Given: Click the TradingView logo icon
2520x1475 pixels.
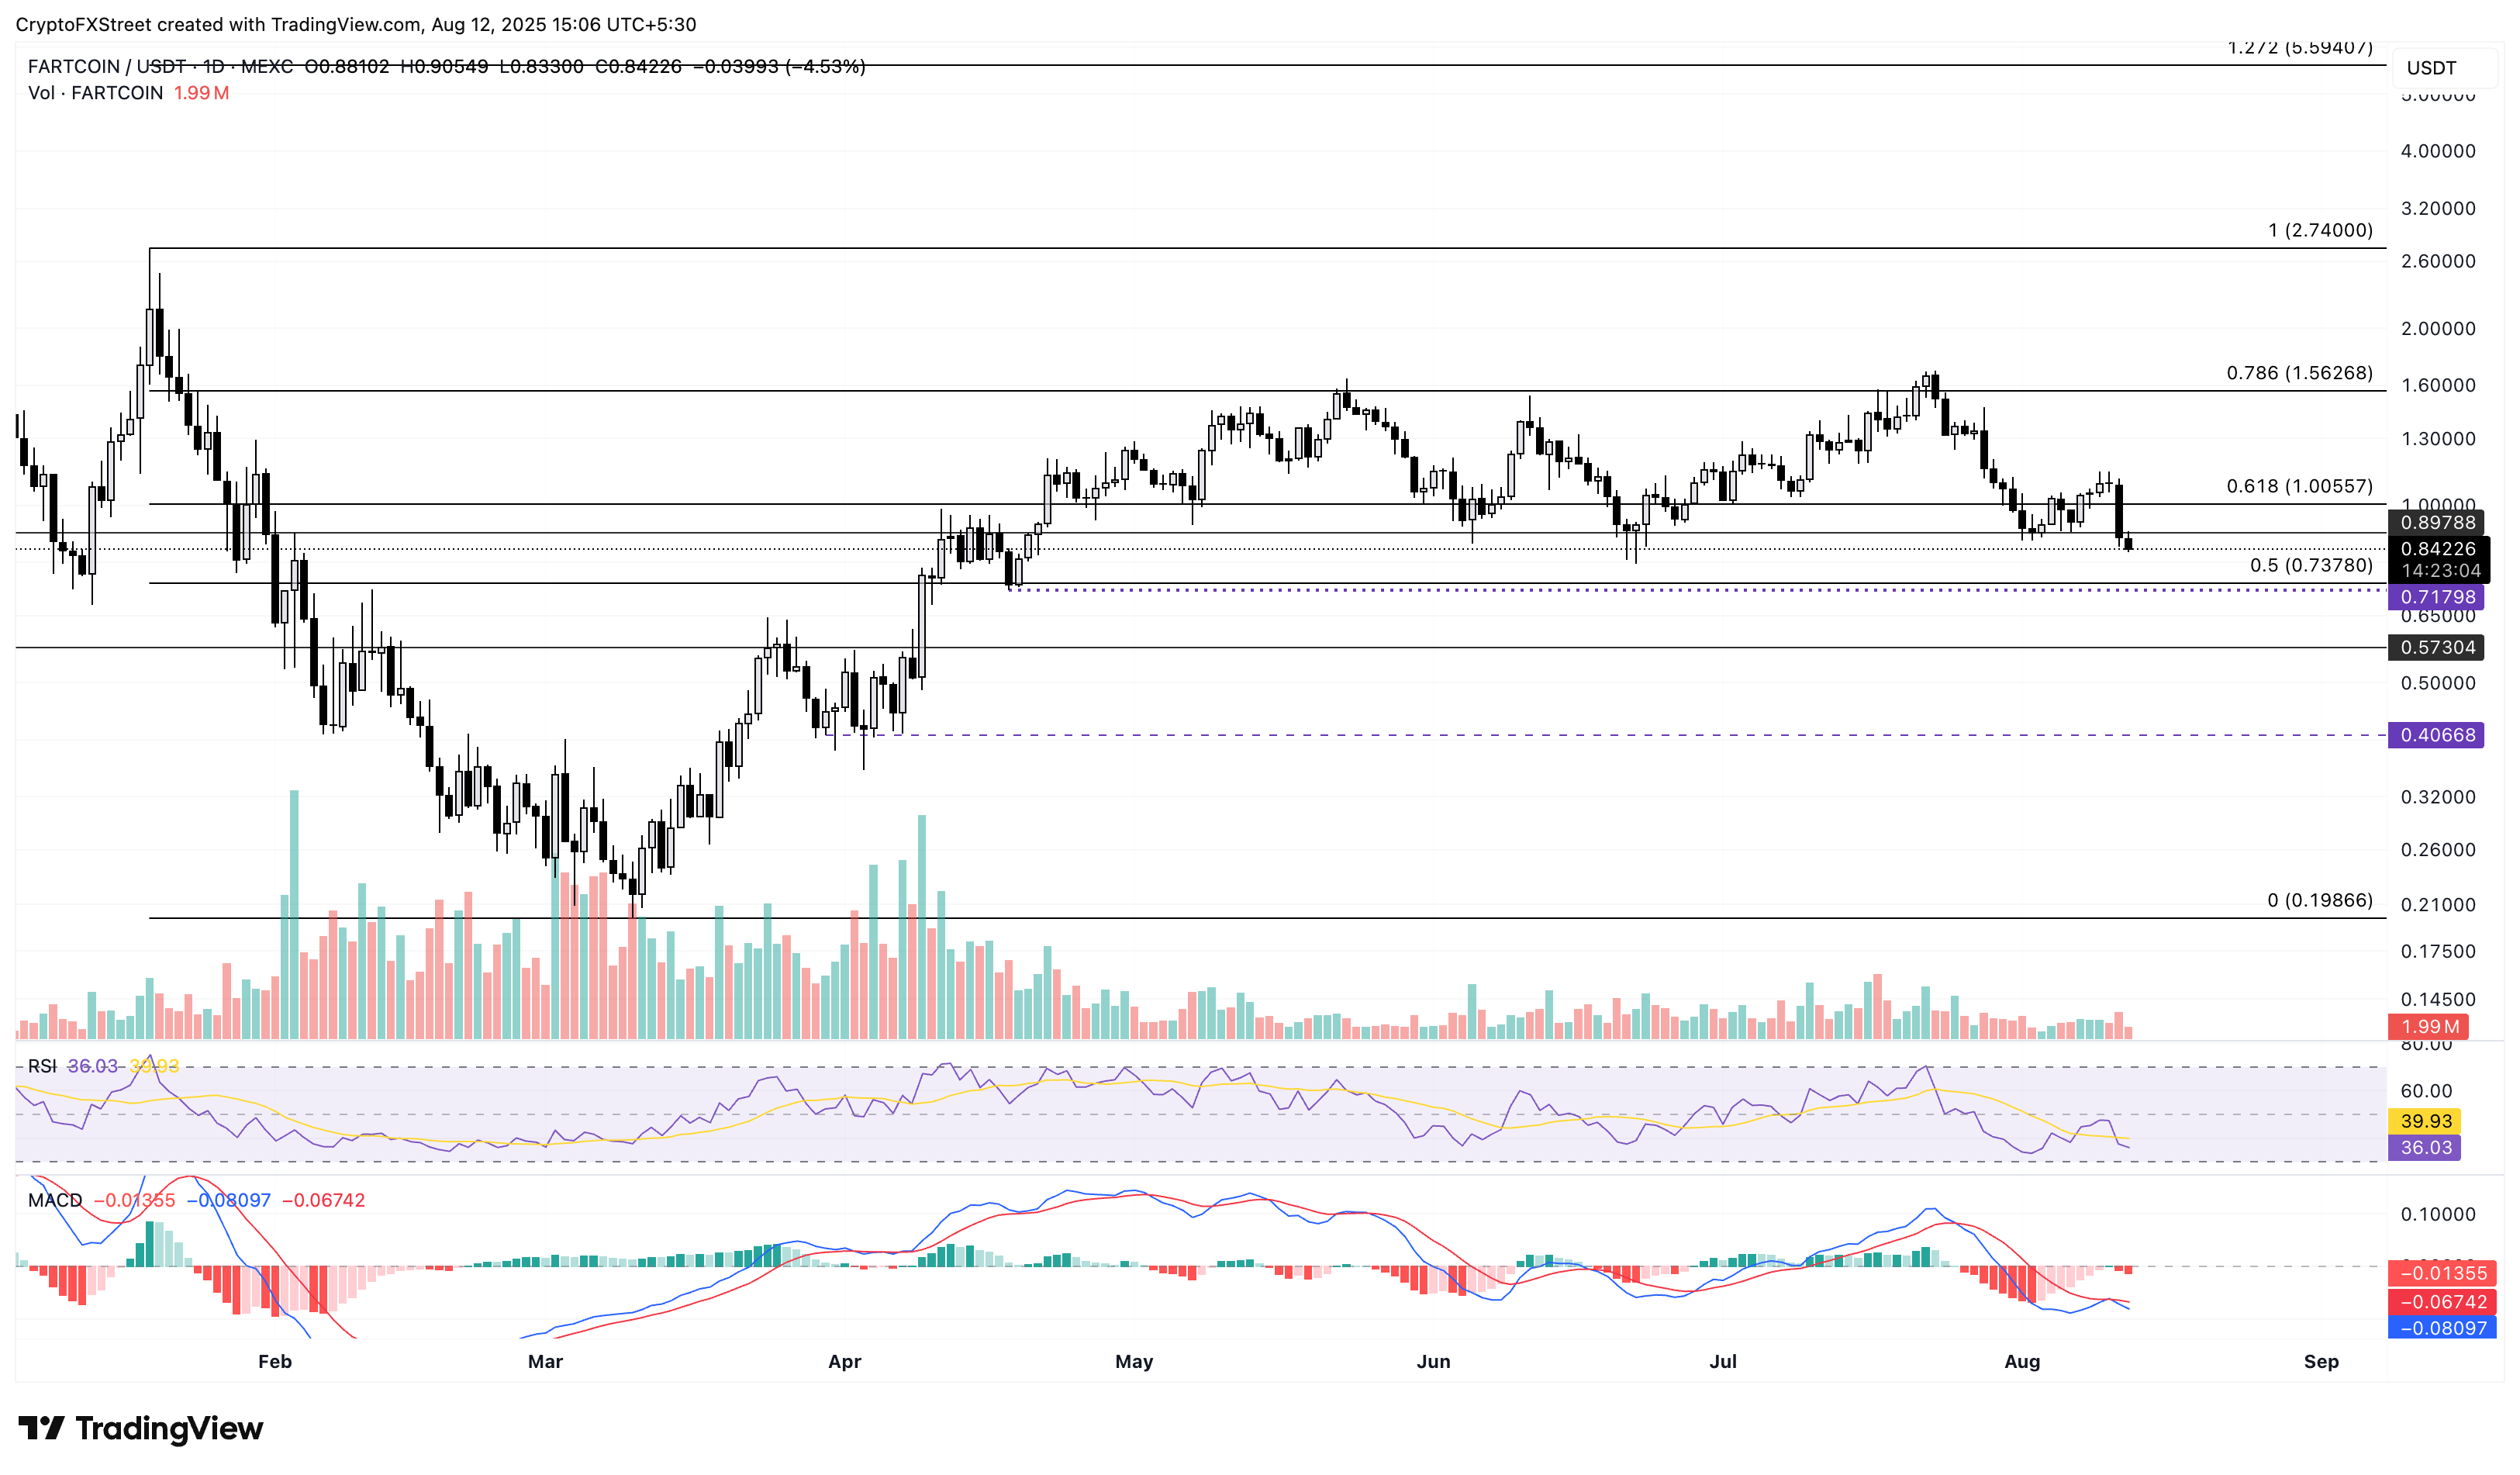Looking at the screenshot, I should coord(42,1427).
